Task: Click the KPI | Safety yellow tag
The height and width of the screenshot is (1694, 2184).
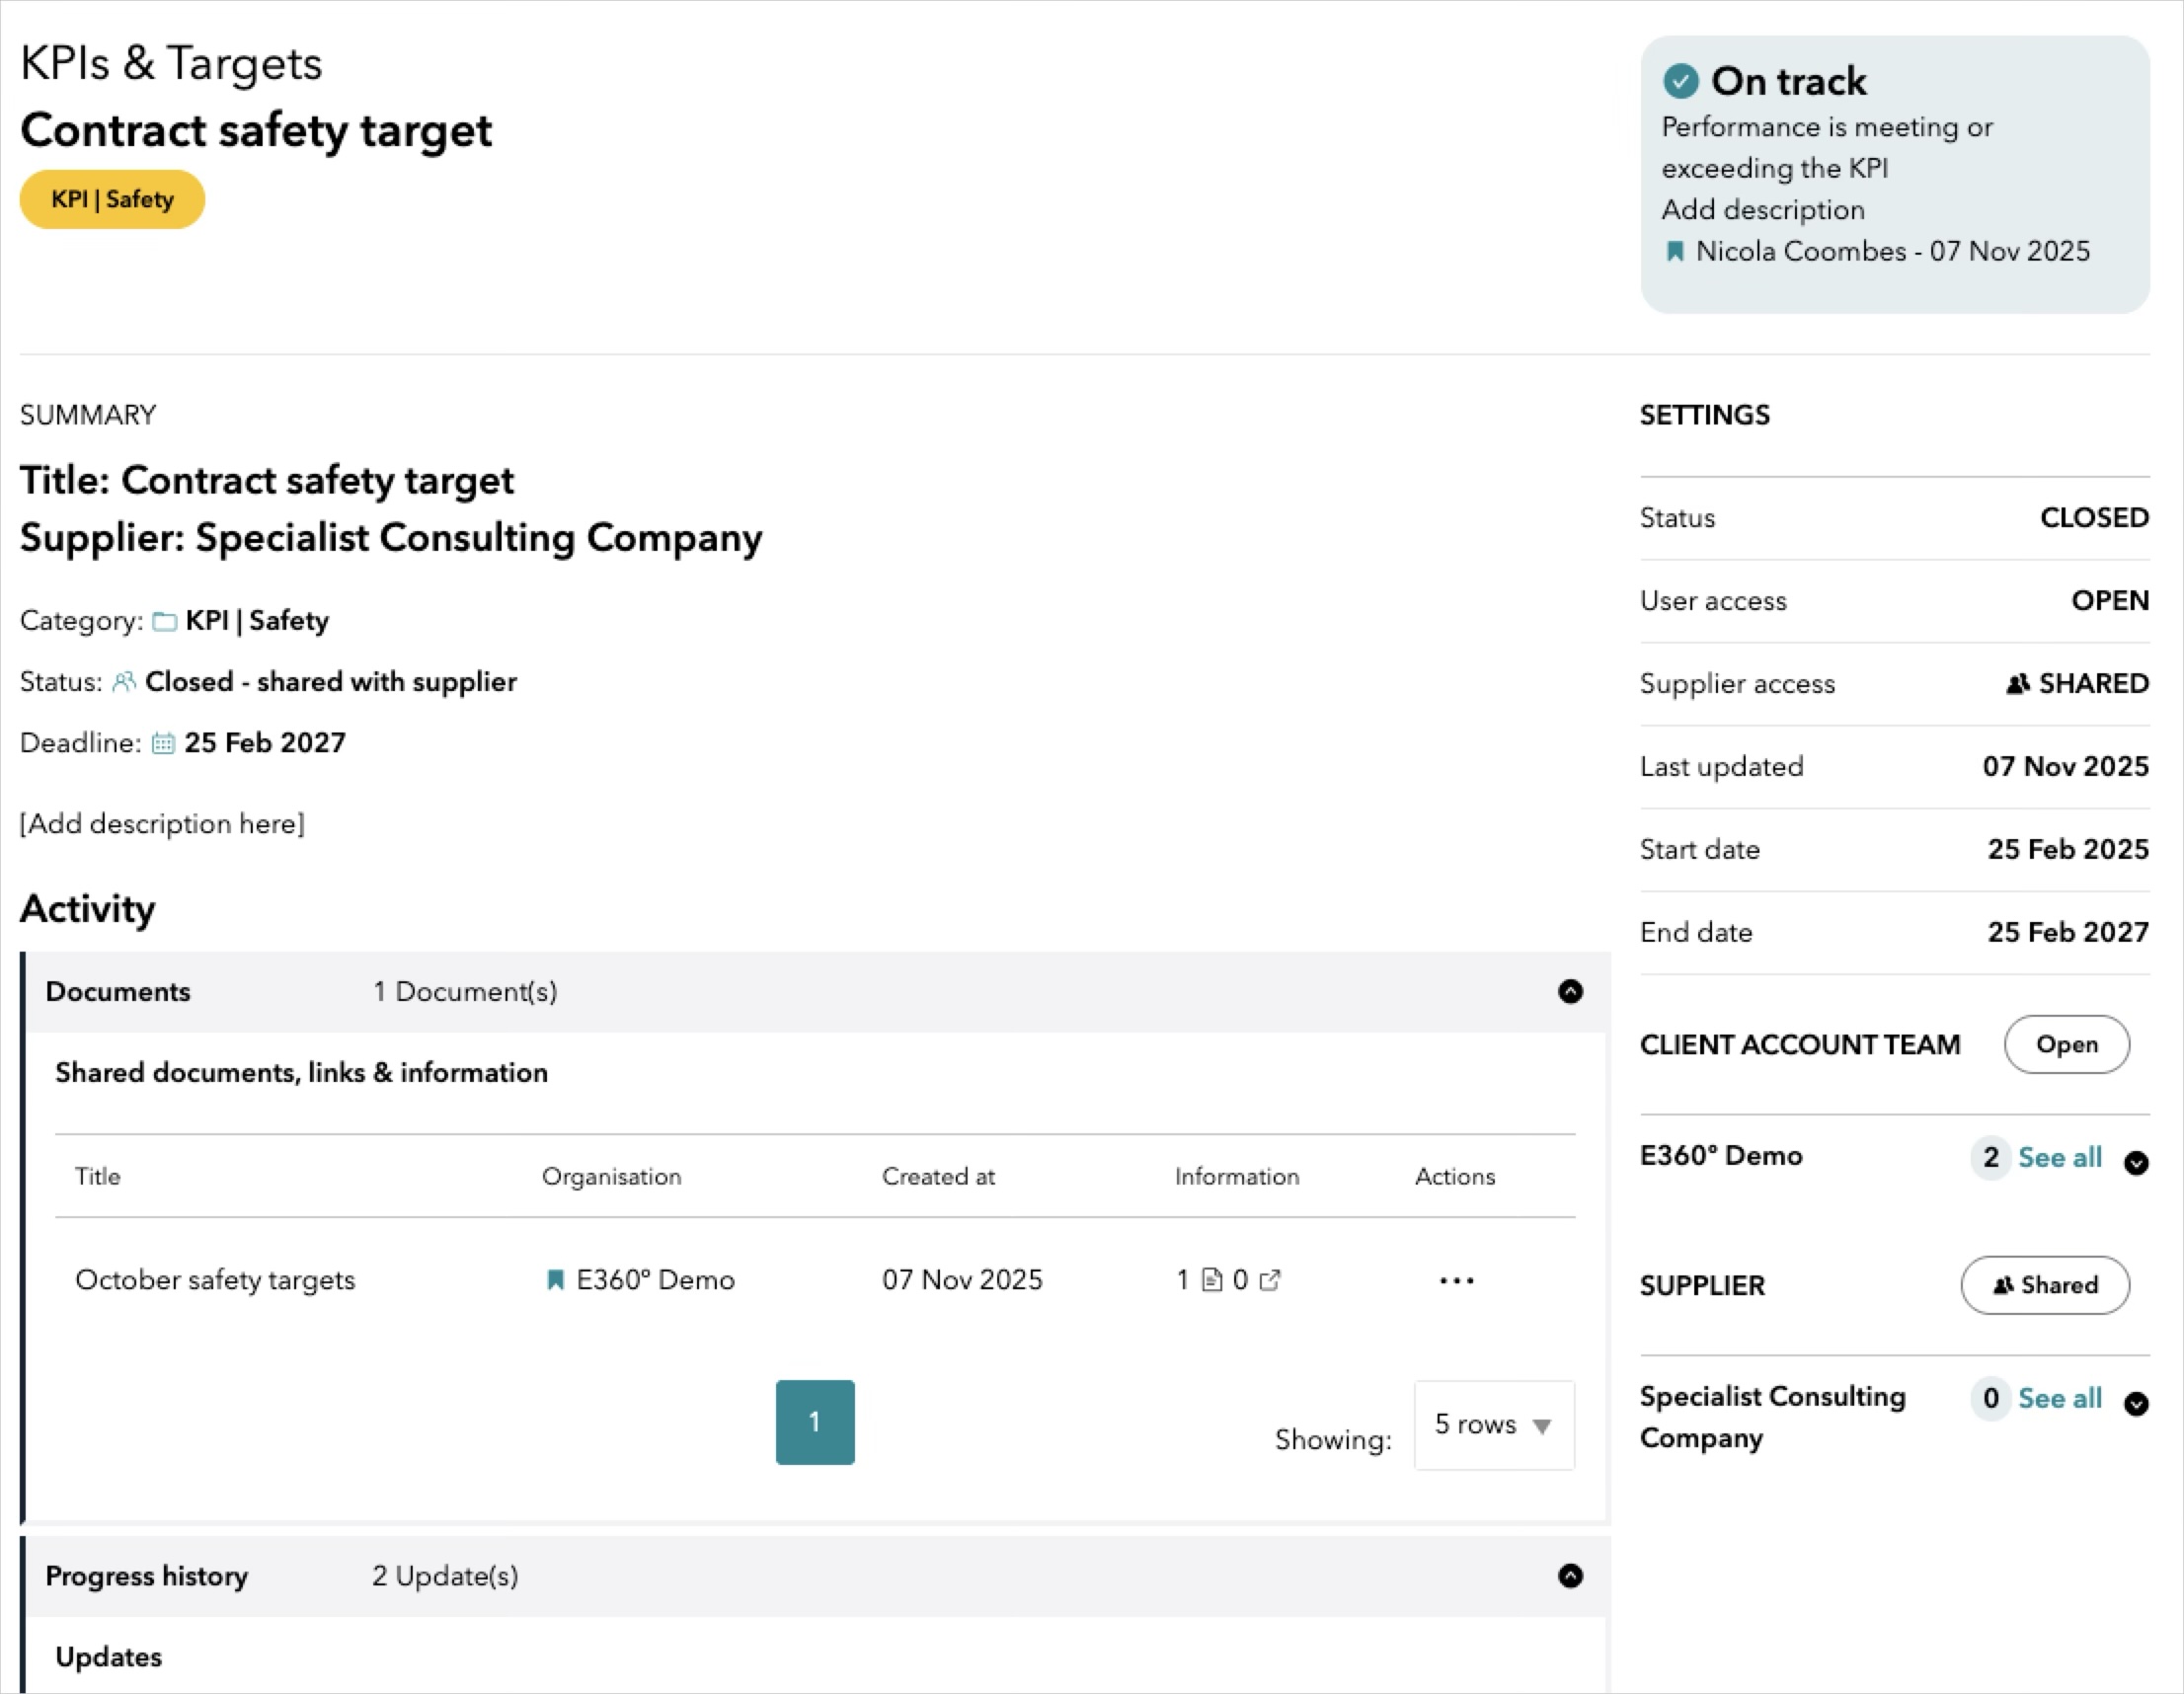Action: [x=112, y=200]
